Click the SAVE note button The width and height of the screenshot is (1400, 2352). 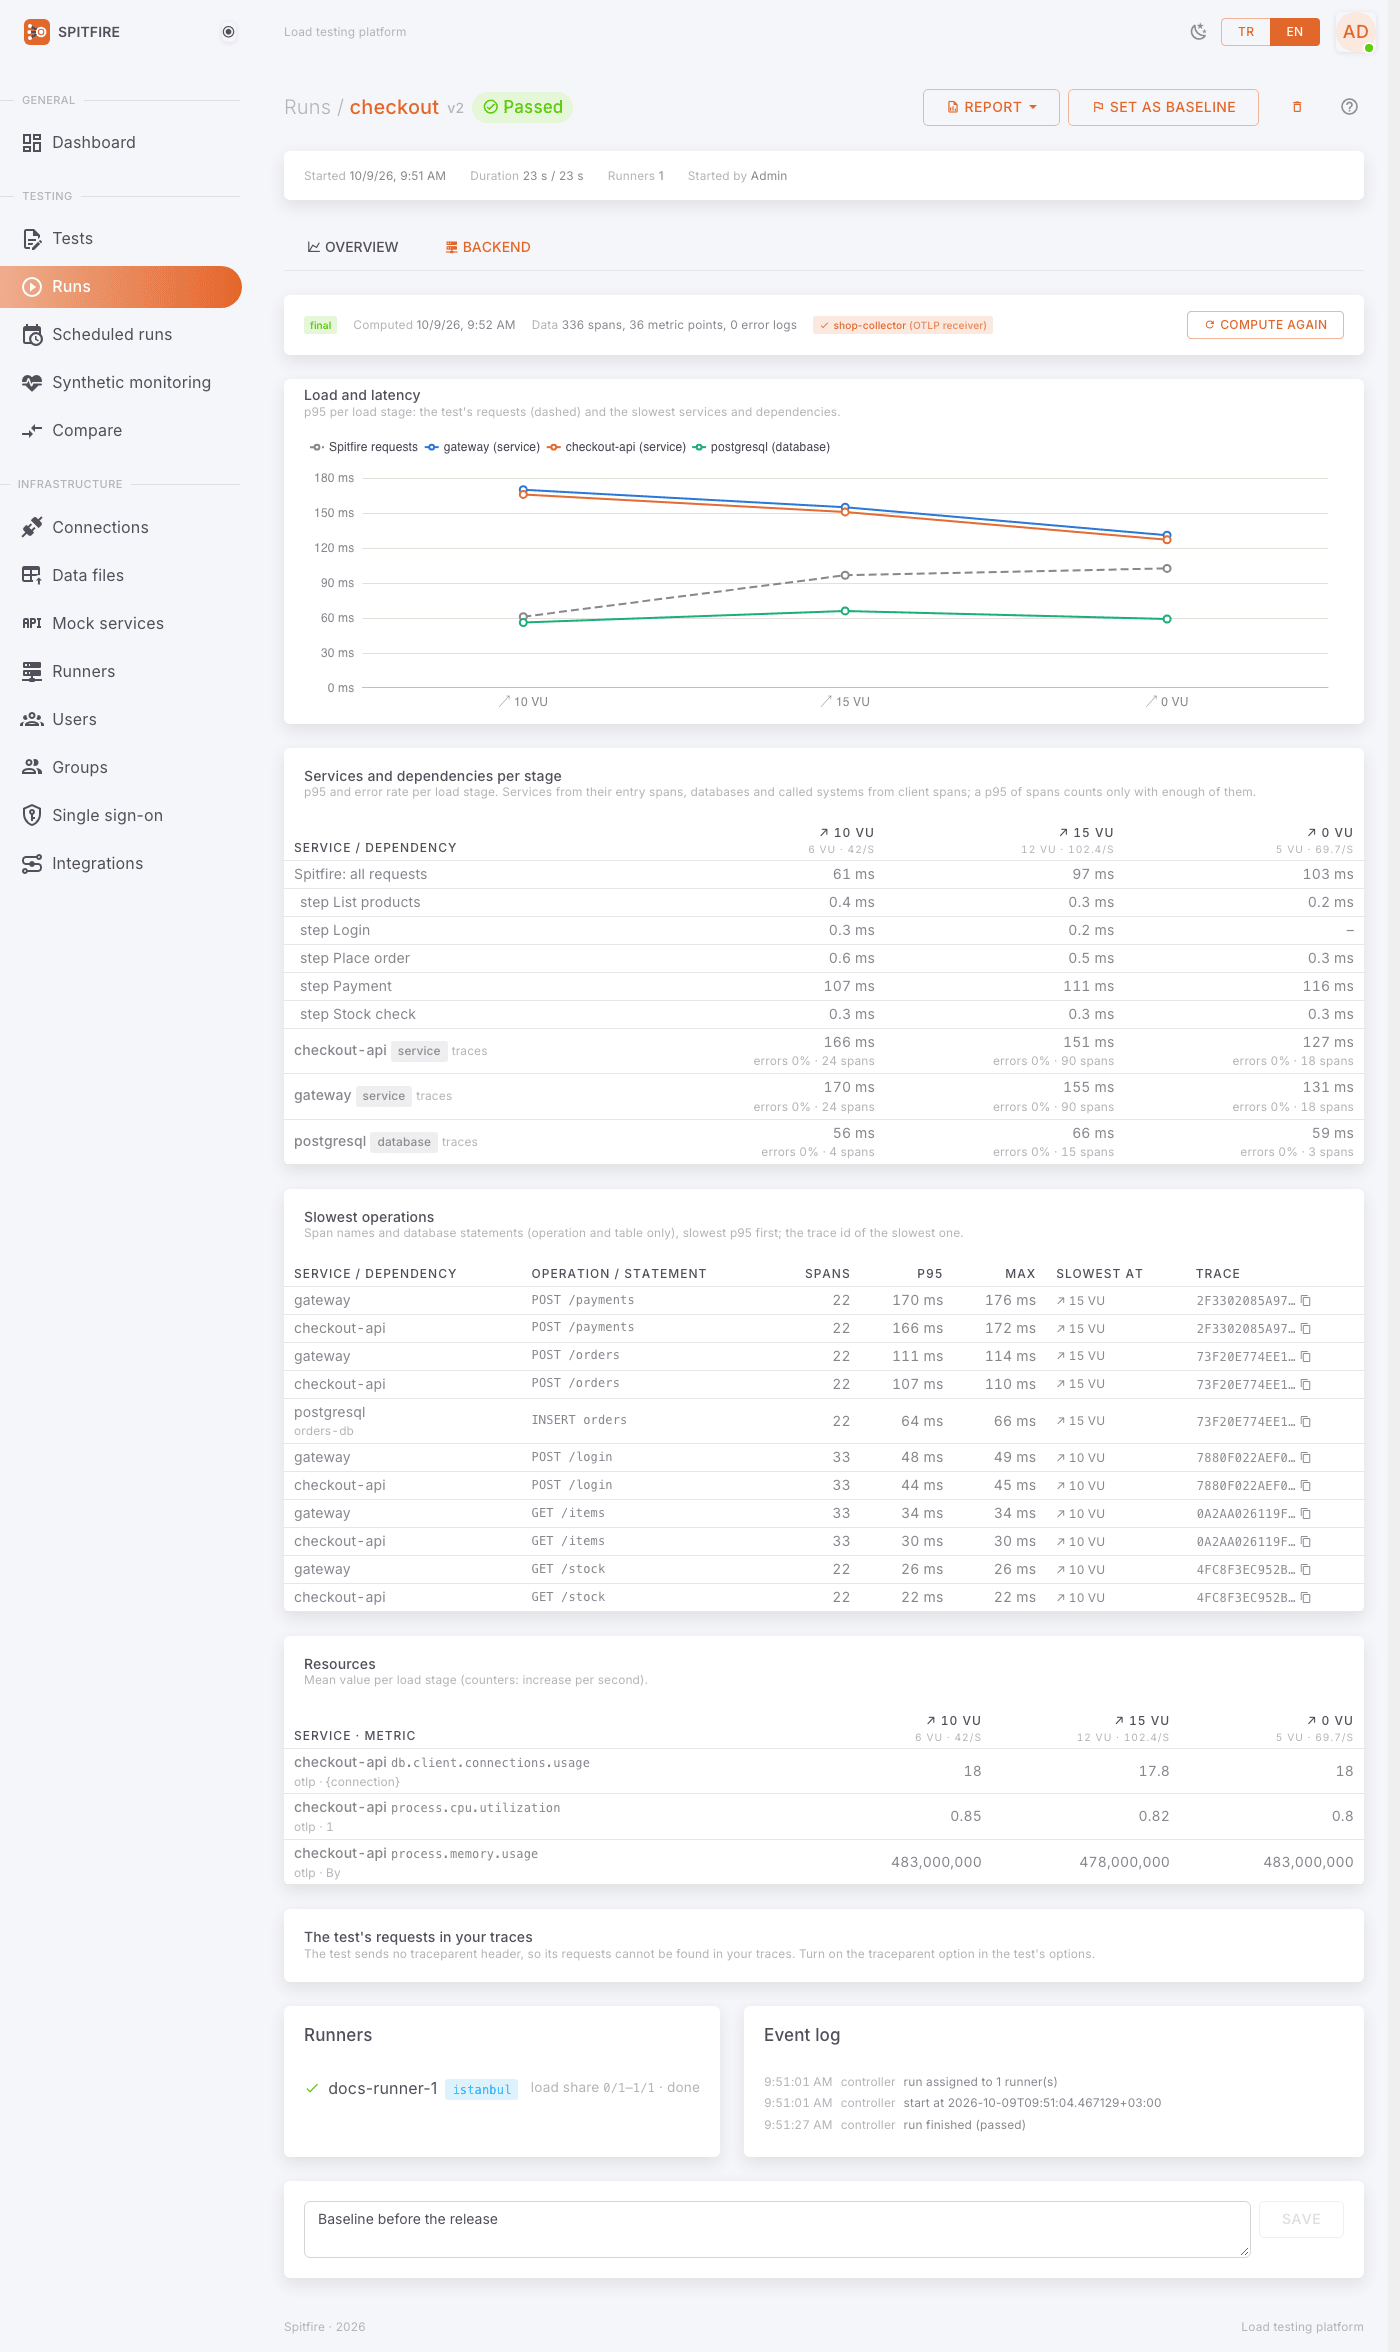(1301, 2219)
